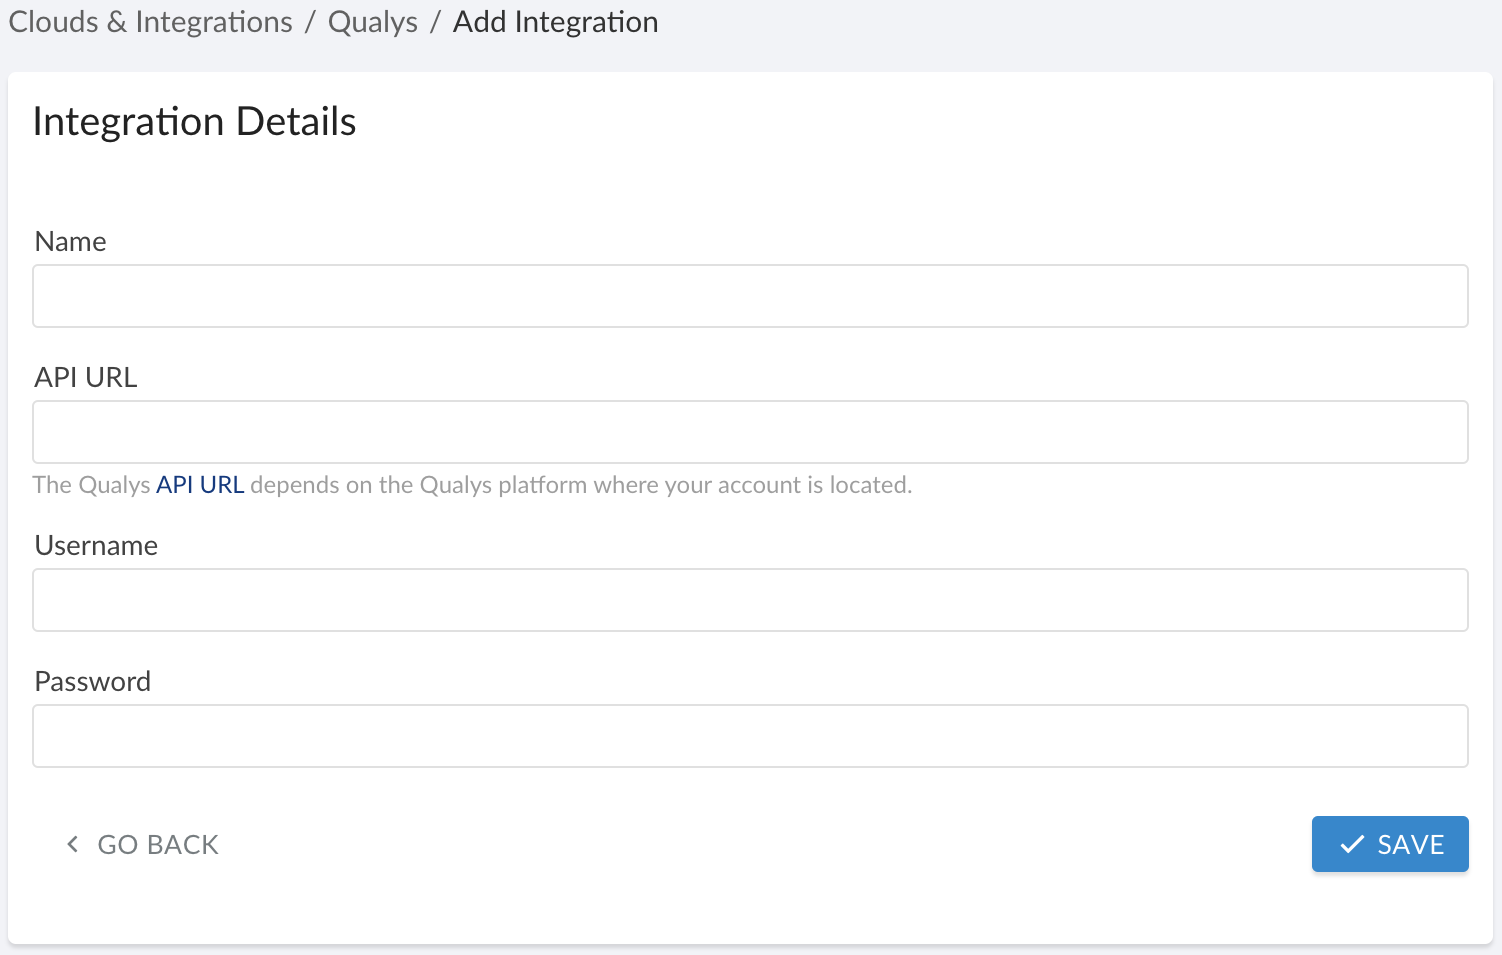Open the API URL hyperlink in the helper text
The width and height of the screenshot is (1502, 955).
pyautogui.click(x=200, y=484)
